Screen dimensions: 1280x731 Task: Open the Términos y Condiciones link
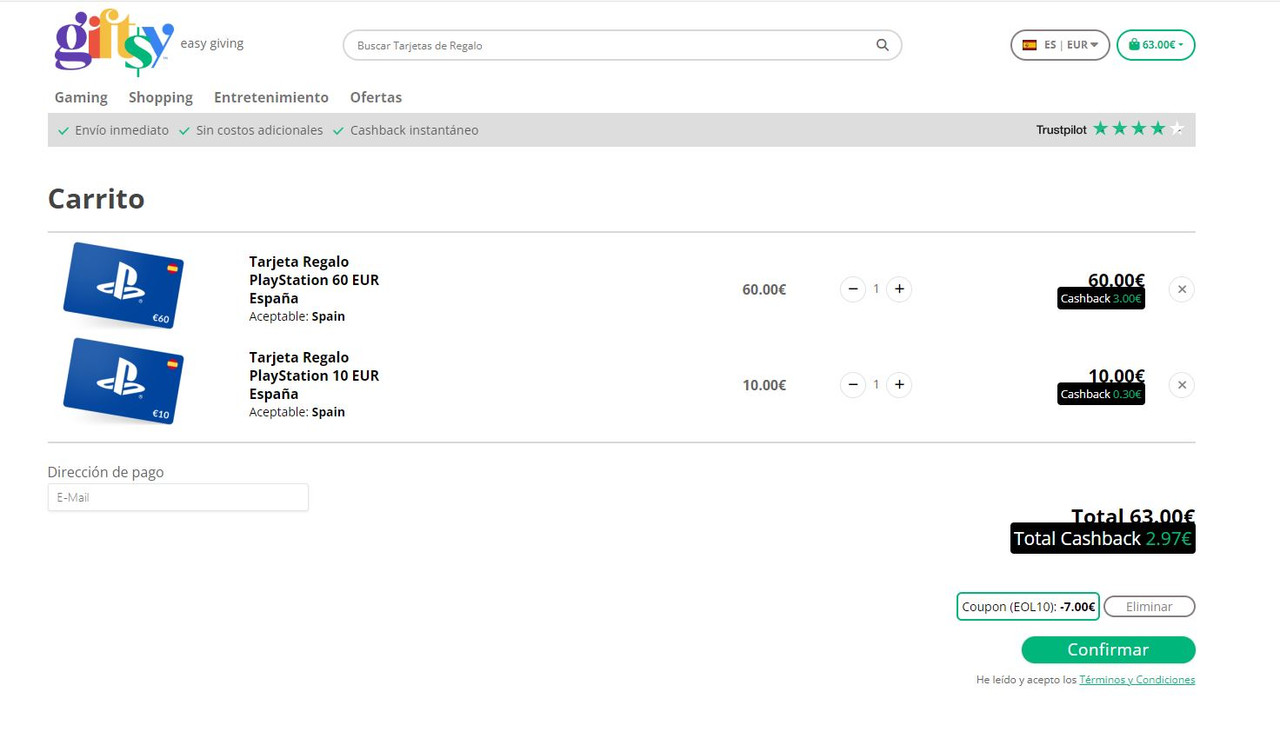pyautogui.click(x=1137, y=680)
